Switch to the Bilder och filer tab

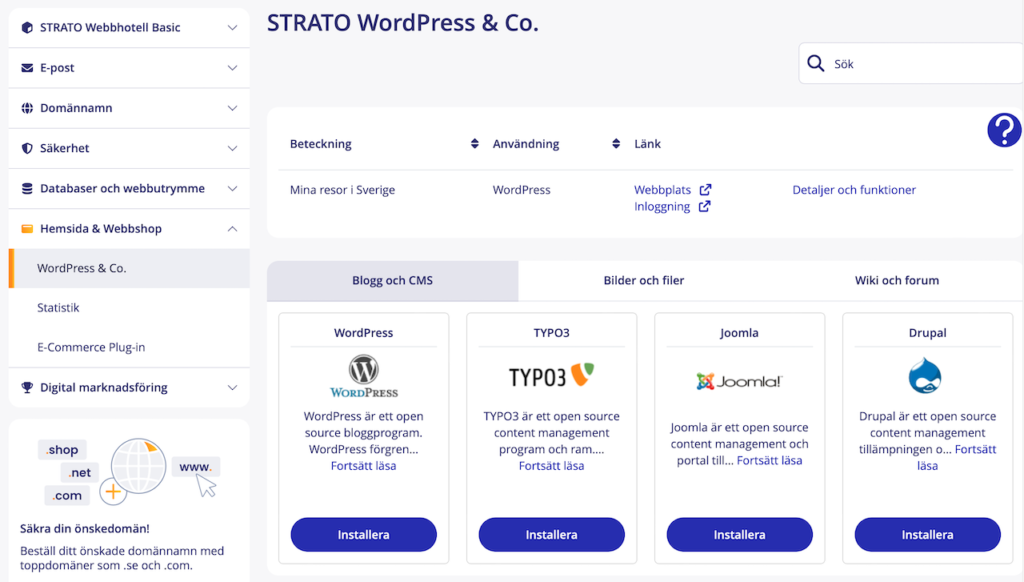pos(643,280)
